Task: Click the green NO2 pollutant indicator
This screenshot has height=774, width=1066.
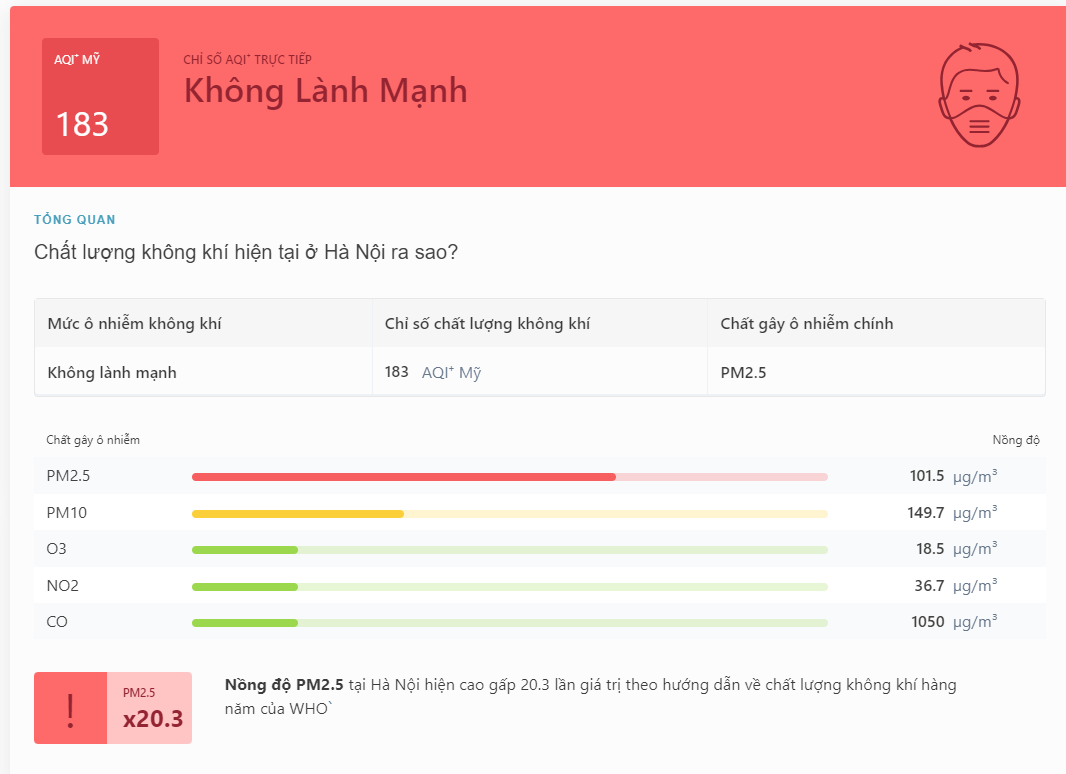Action: (245, 585)
